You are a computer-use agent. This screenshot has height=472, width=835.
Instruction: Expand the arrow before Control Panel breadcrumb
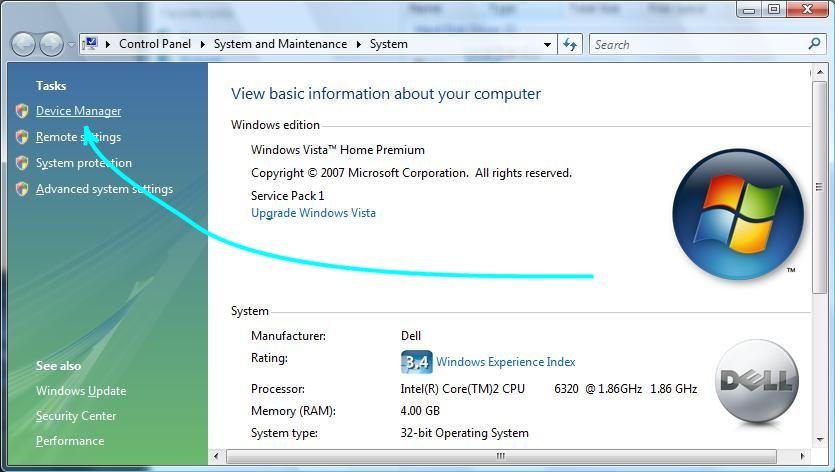(x=108, y=44)
